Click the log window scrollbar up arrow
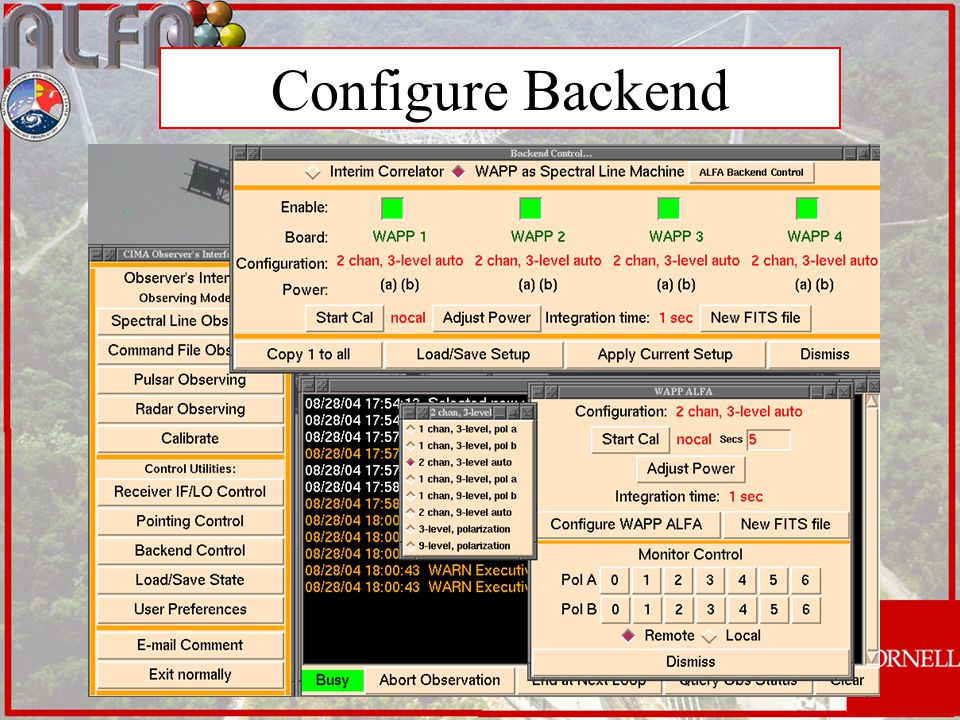Viewport: 960px width, 720px height. pyautogui.click(x=872, y=402)
